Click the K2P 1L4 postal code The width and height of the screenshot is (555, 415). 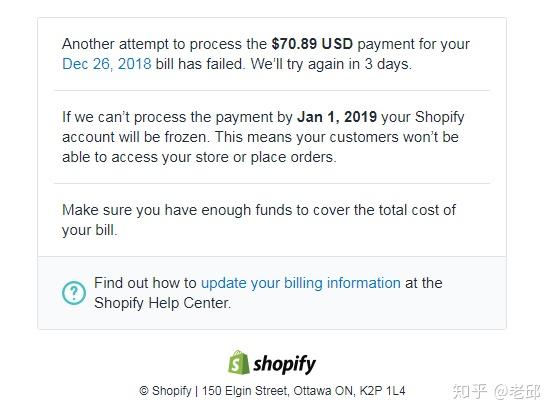point(382,391)
